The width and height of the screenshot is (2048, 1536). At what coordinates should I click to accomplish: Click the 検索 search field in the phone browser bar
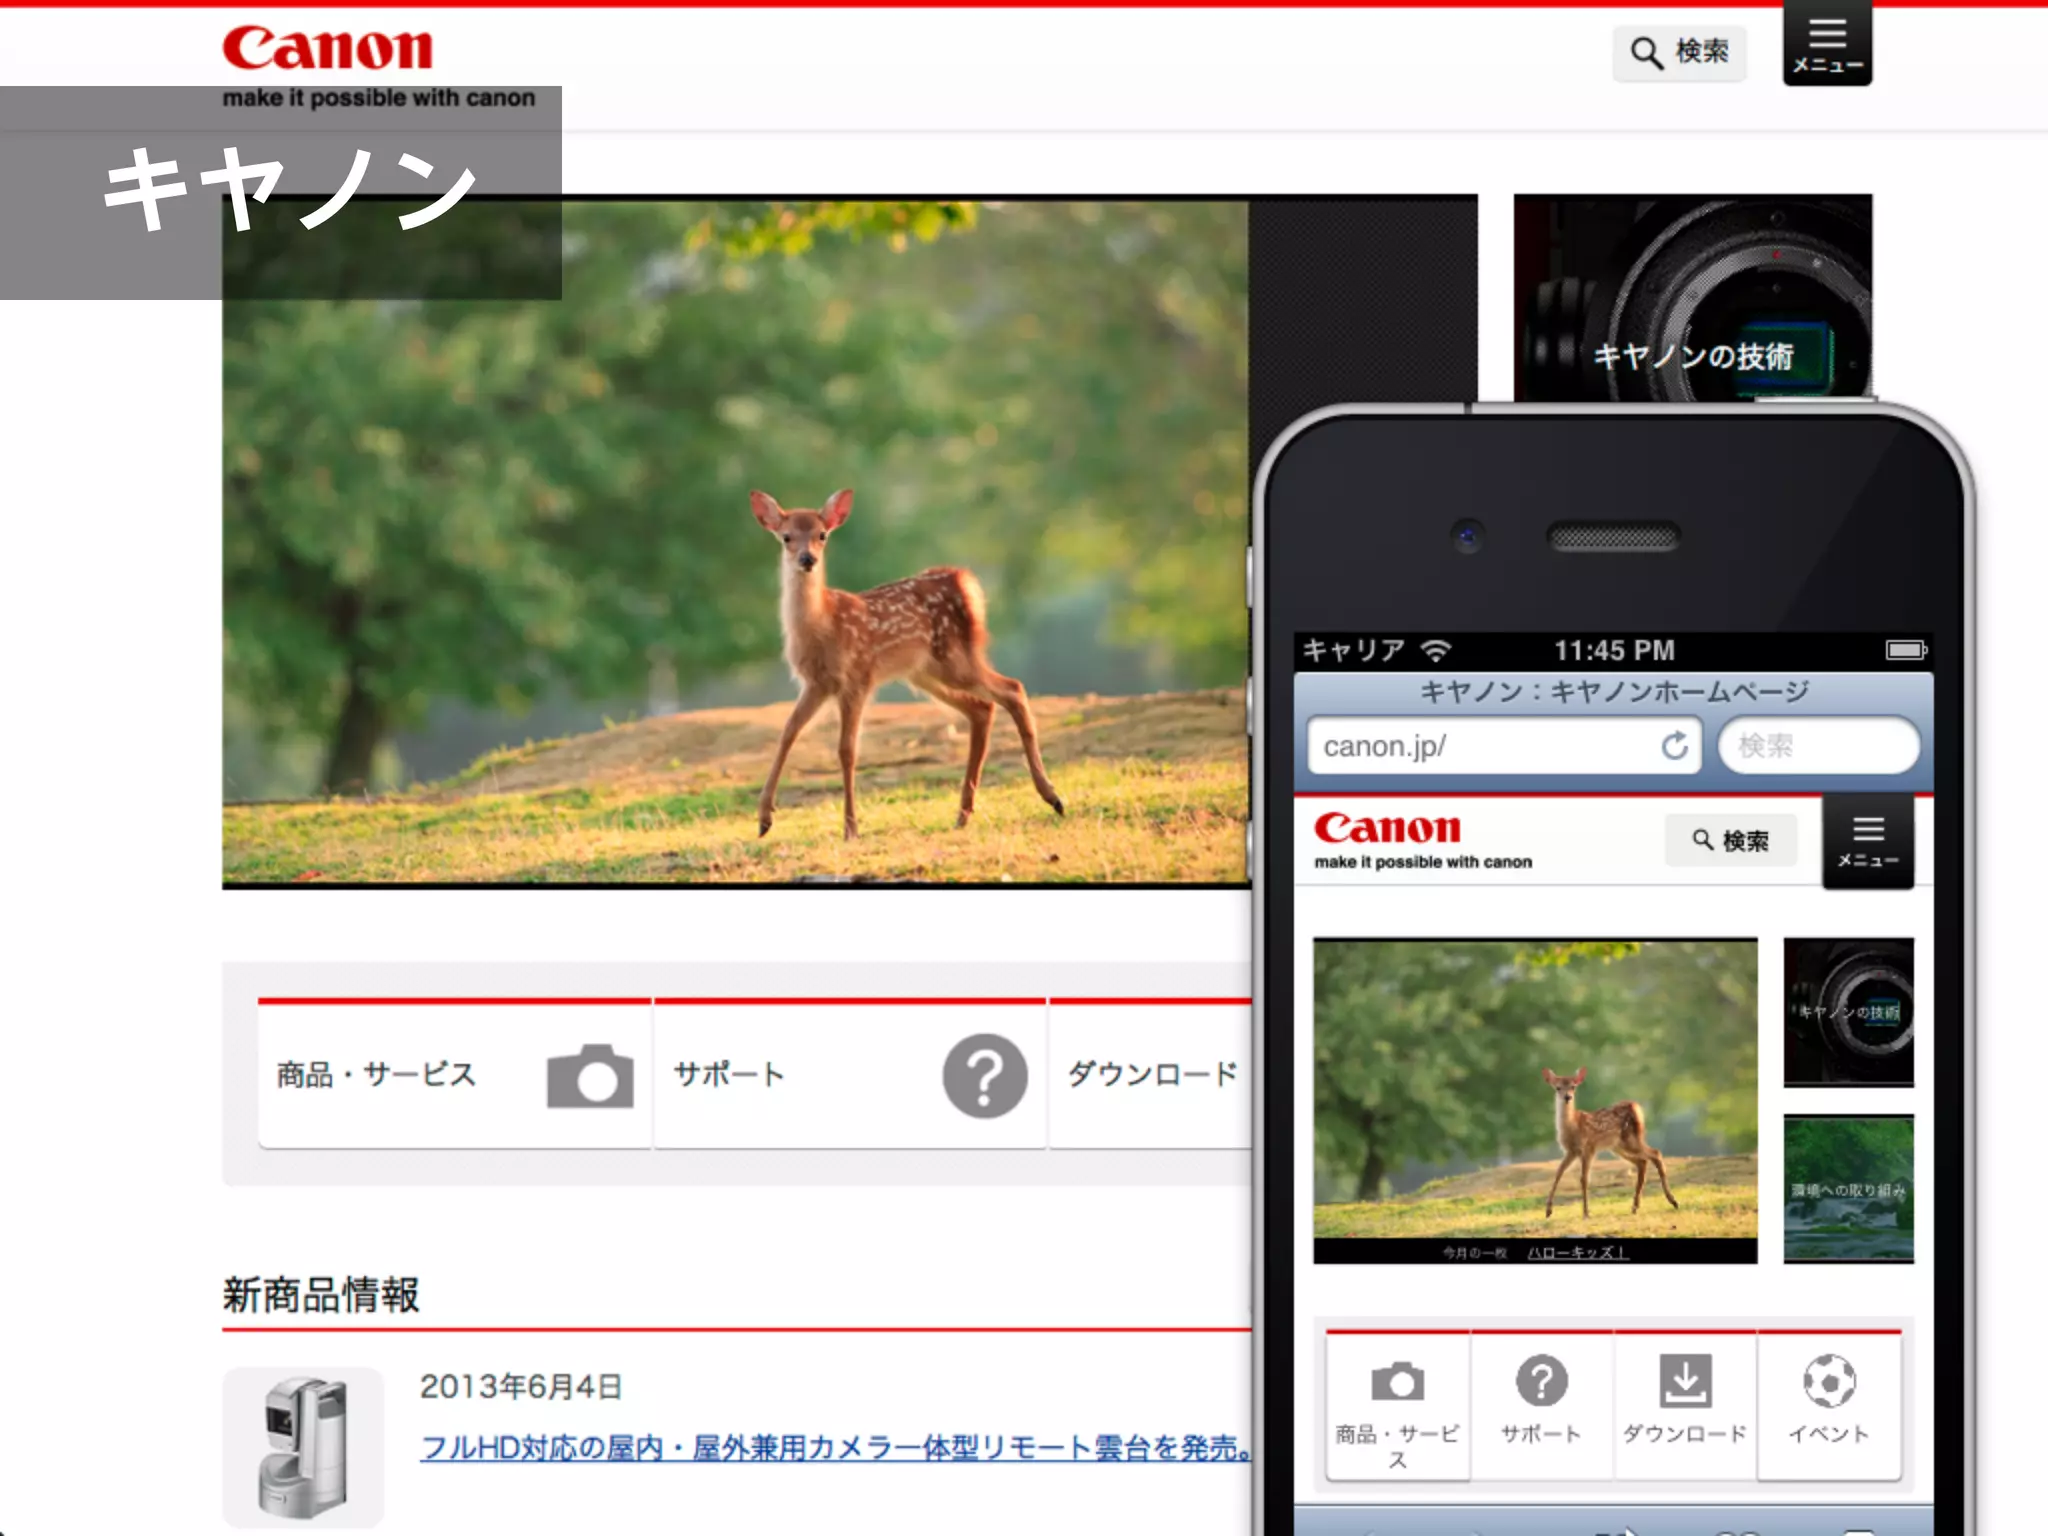[1819, 745]
